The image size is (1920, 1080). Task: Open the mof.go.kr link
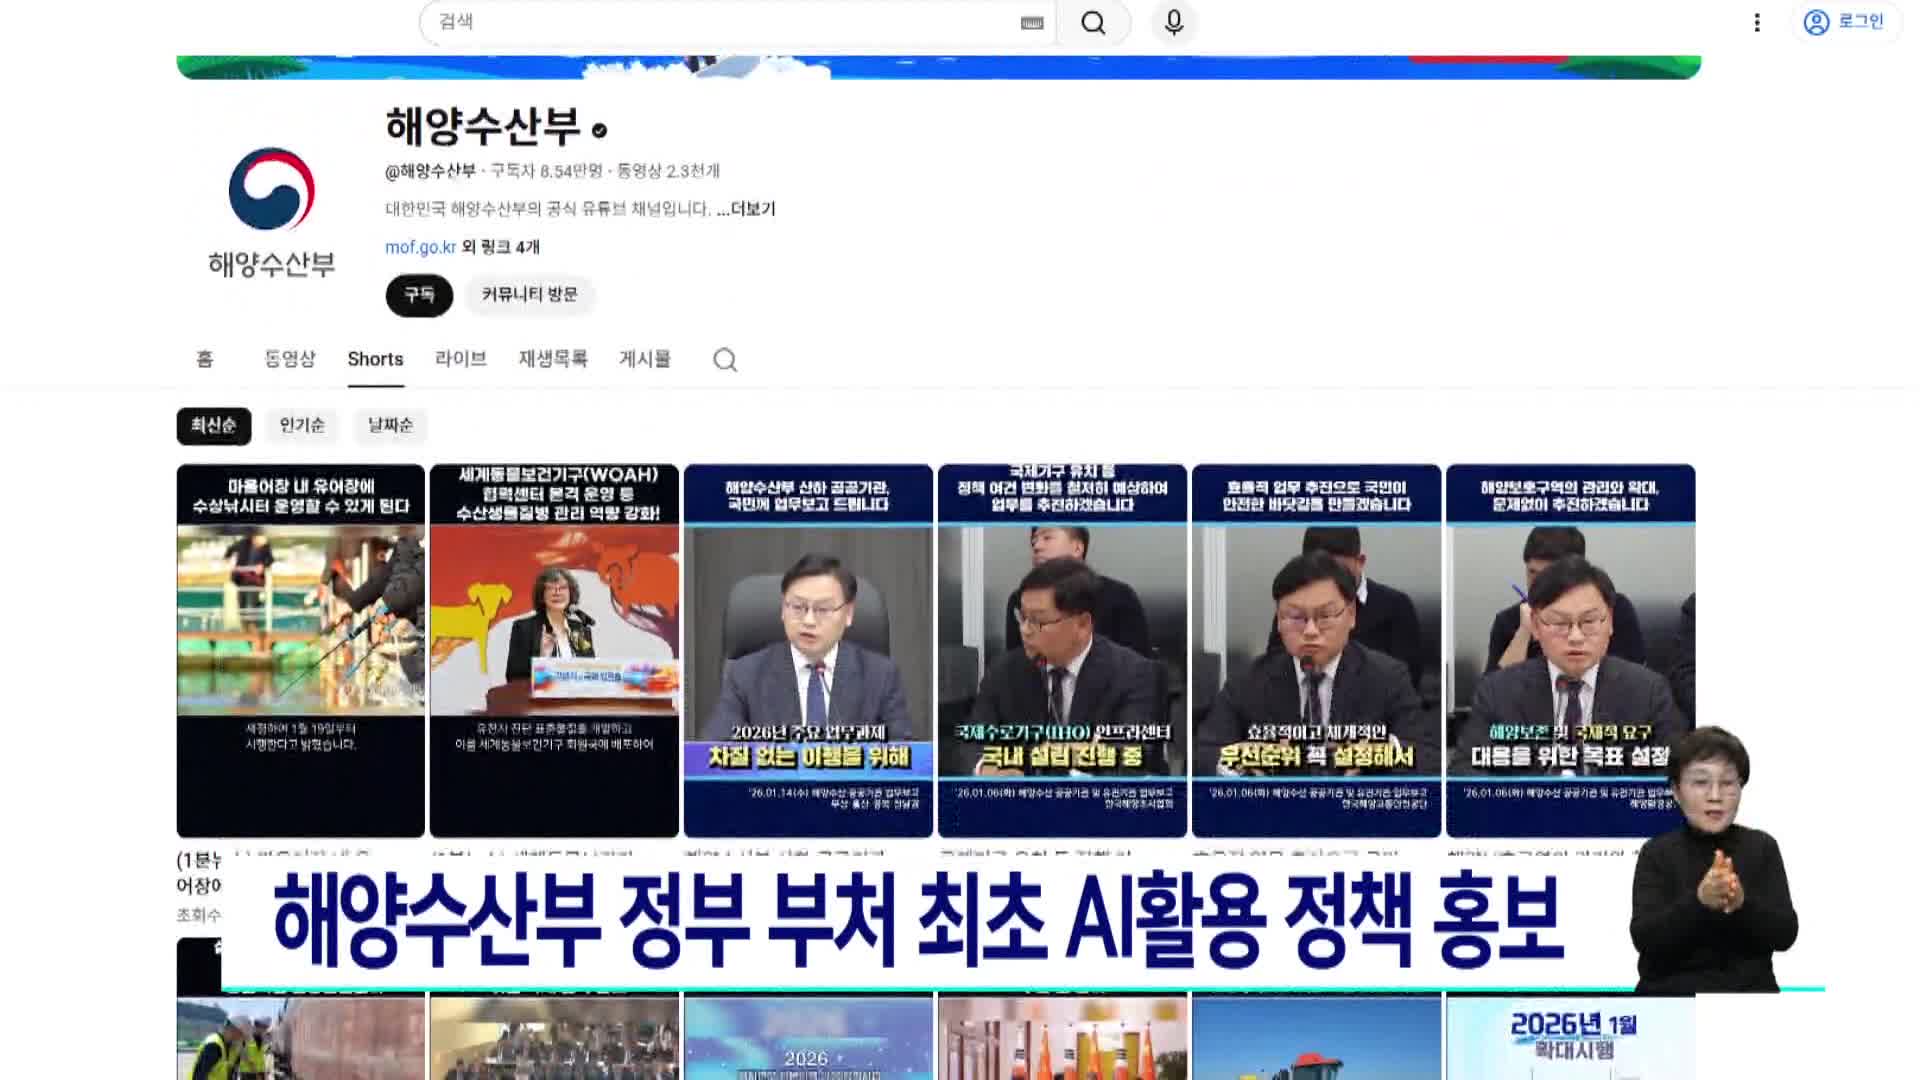click(420, 247)
